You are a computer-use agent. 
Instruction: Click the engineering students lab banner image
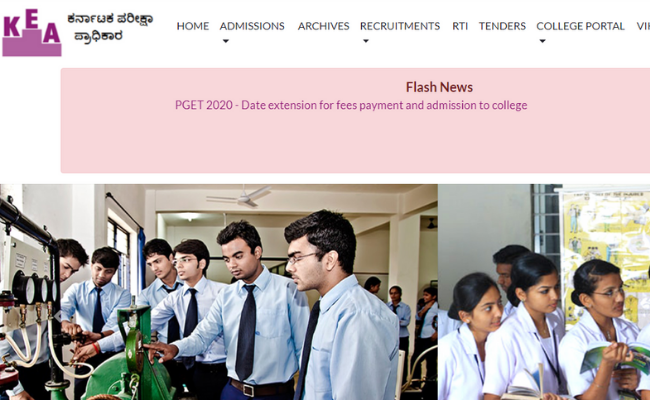(218, 292)
